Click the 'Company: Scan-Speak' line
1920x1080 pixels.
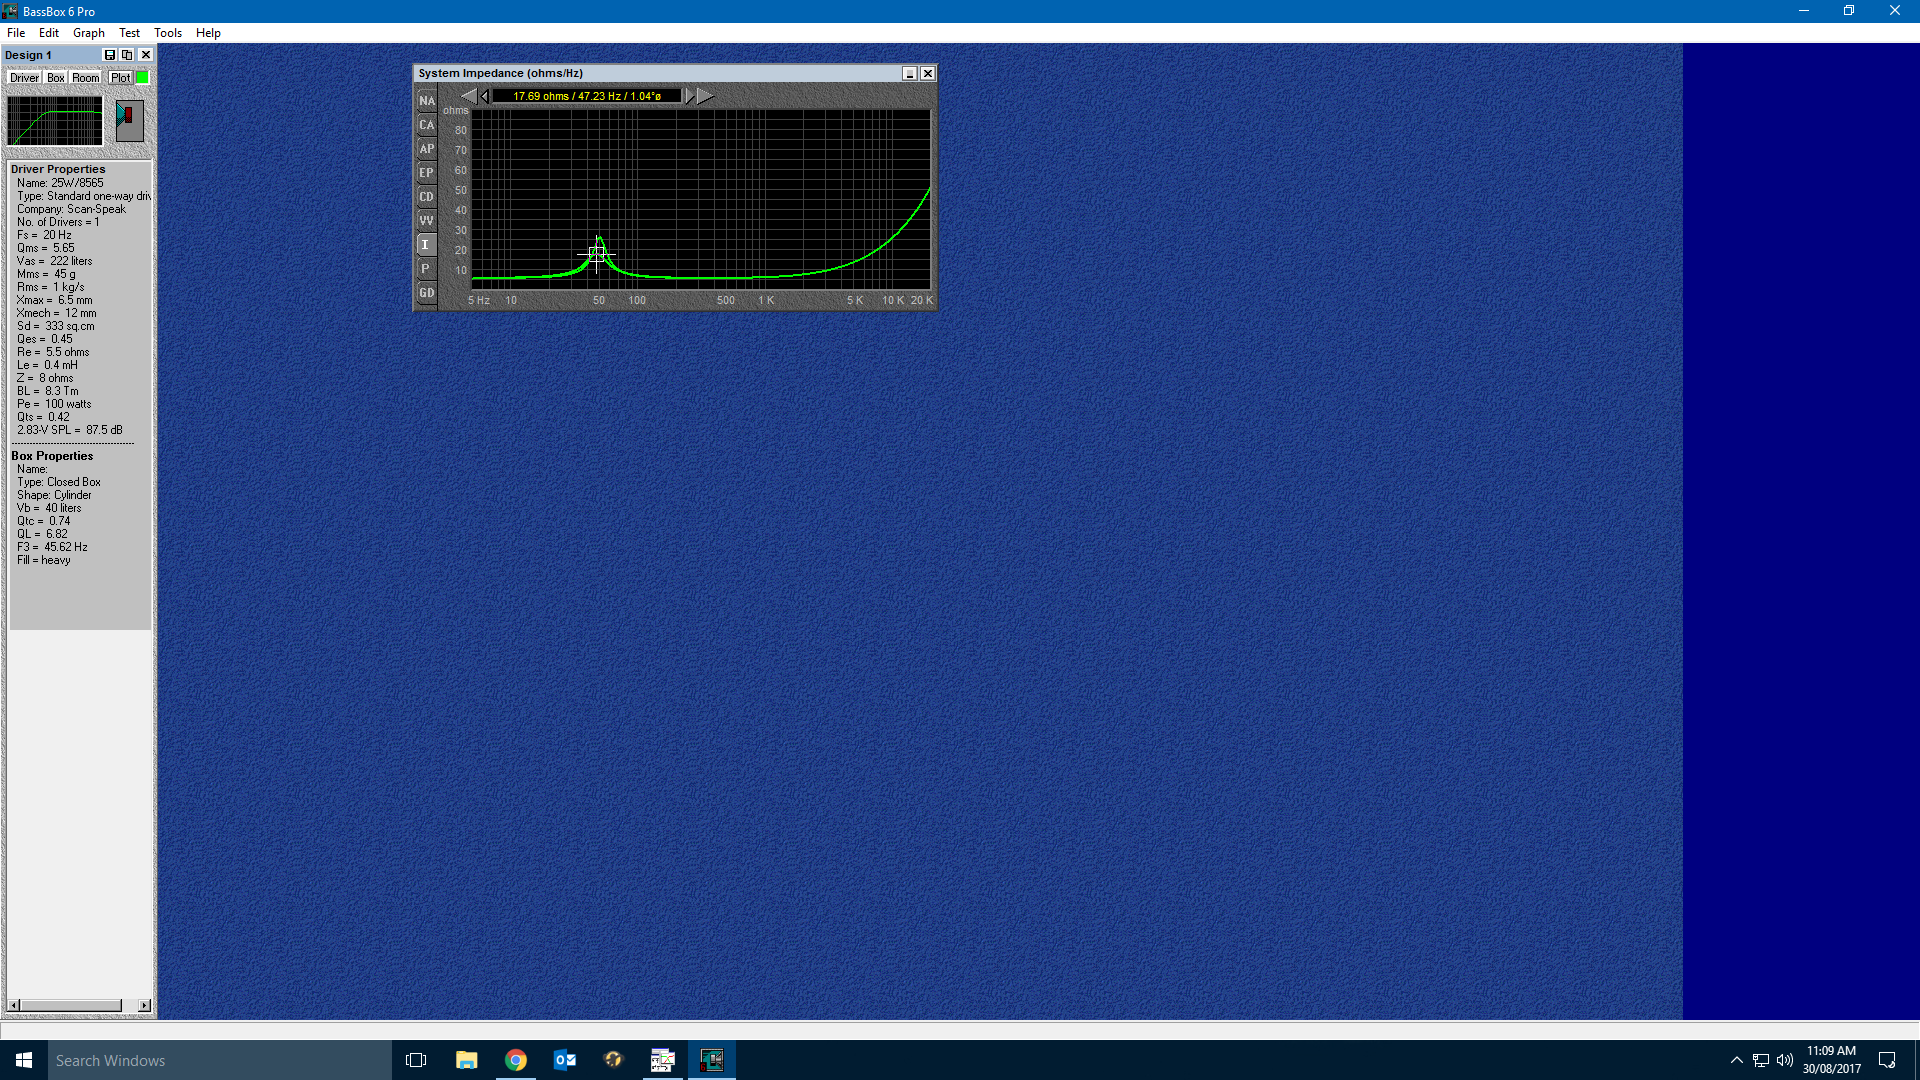[71, 209]
